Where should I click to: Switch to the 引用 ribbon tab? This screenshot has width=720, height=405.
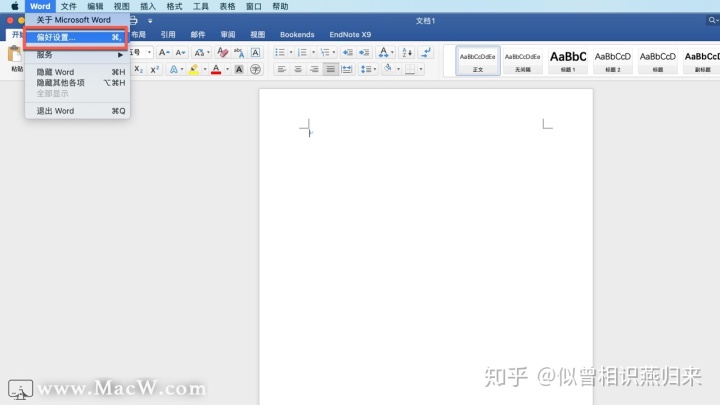[168, 34]
